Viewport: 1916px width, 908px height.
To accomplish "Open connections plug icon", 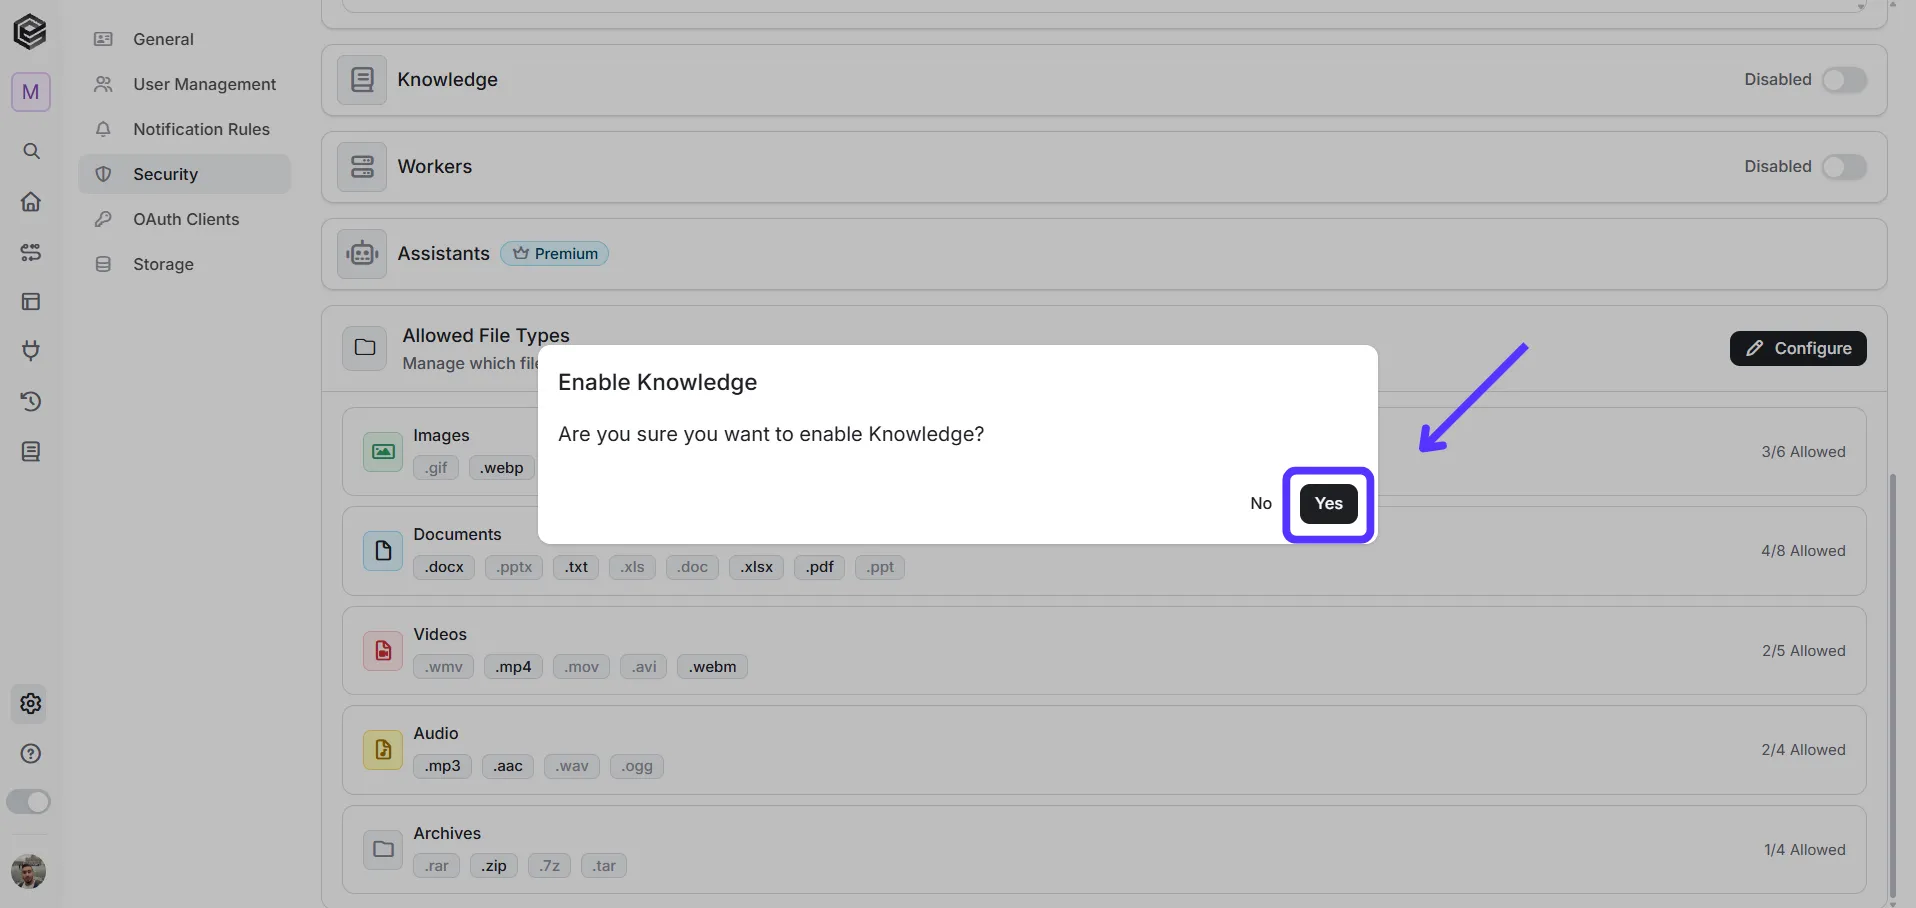I will [31, 351].
